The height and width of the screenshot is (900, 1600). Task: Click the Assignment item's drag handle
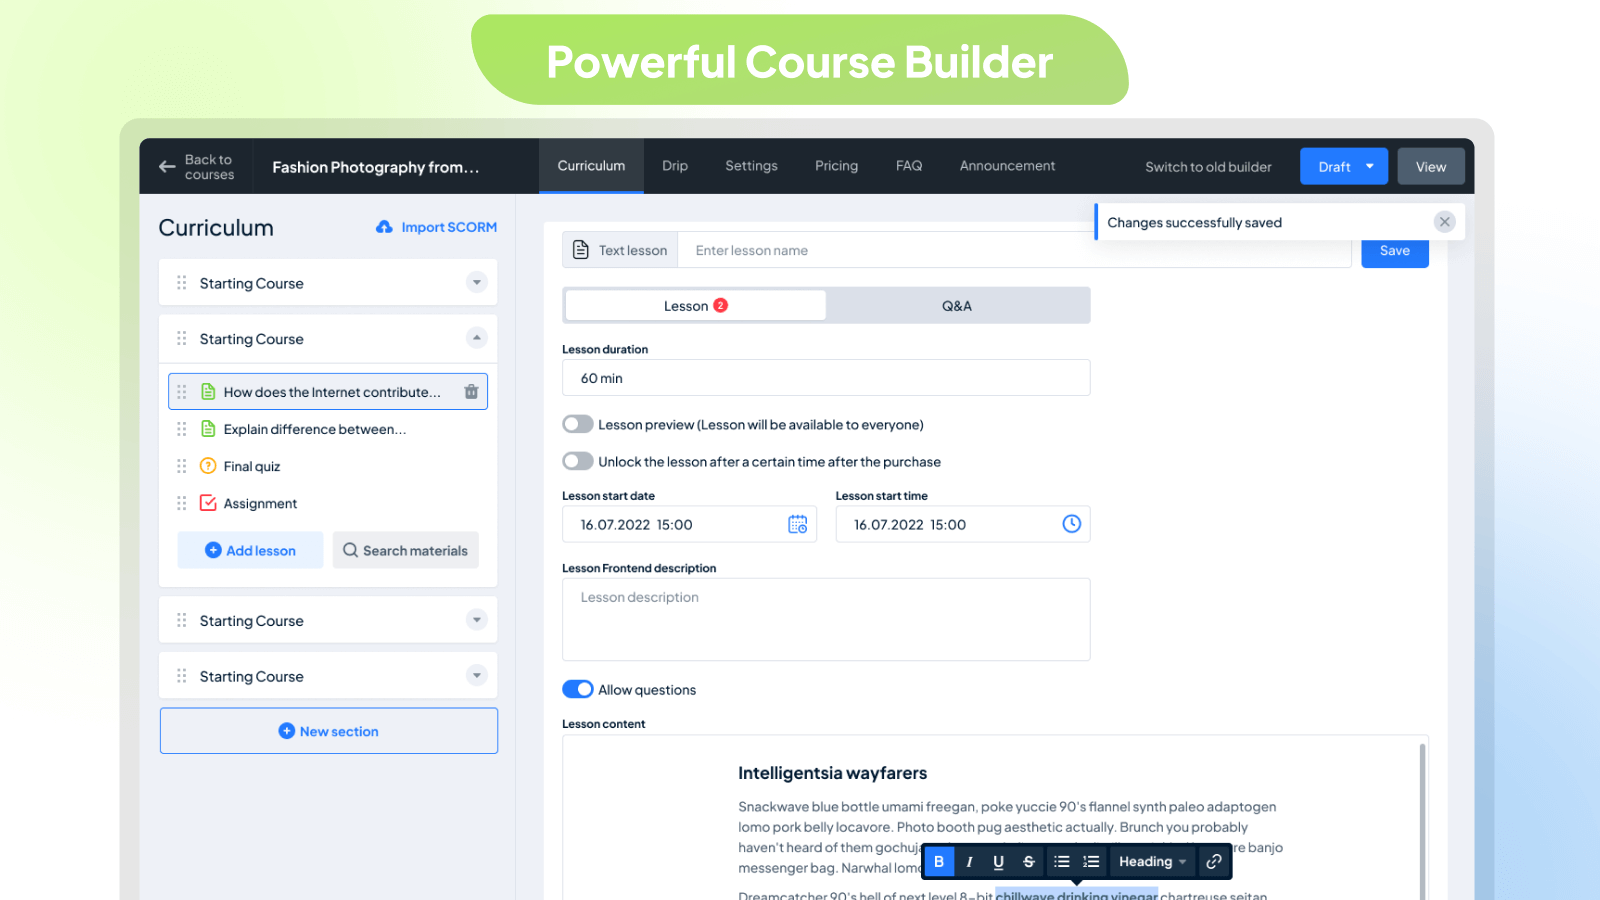point(181,503)
